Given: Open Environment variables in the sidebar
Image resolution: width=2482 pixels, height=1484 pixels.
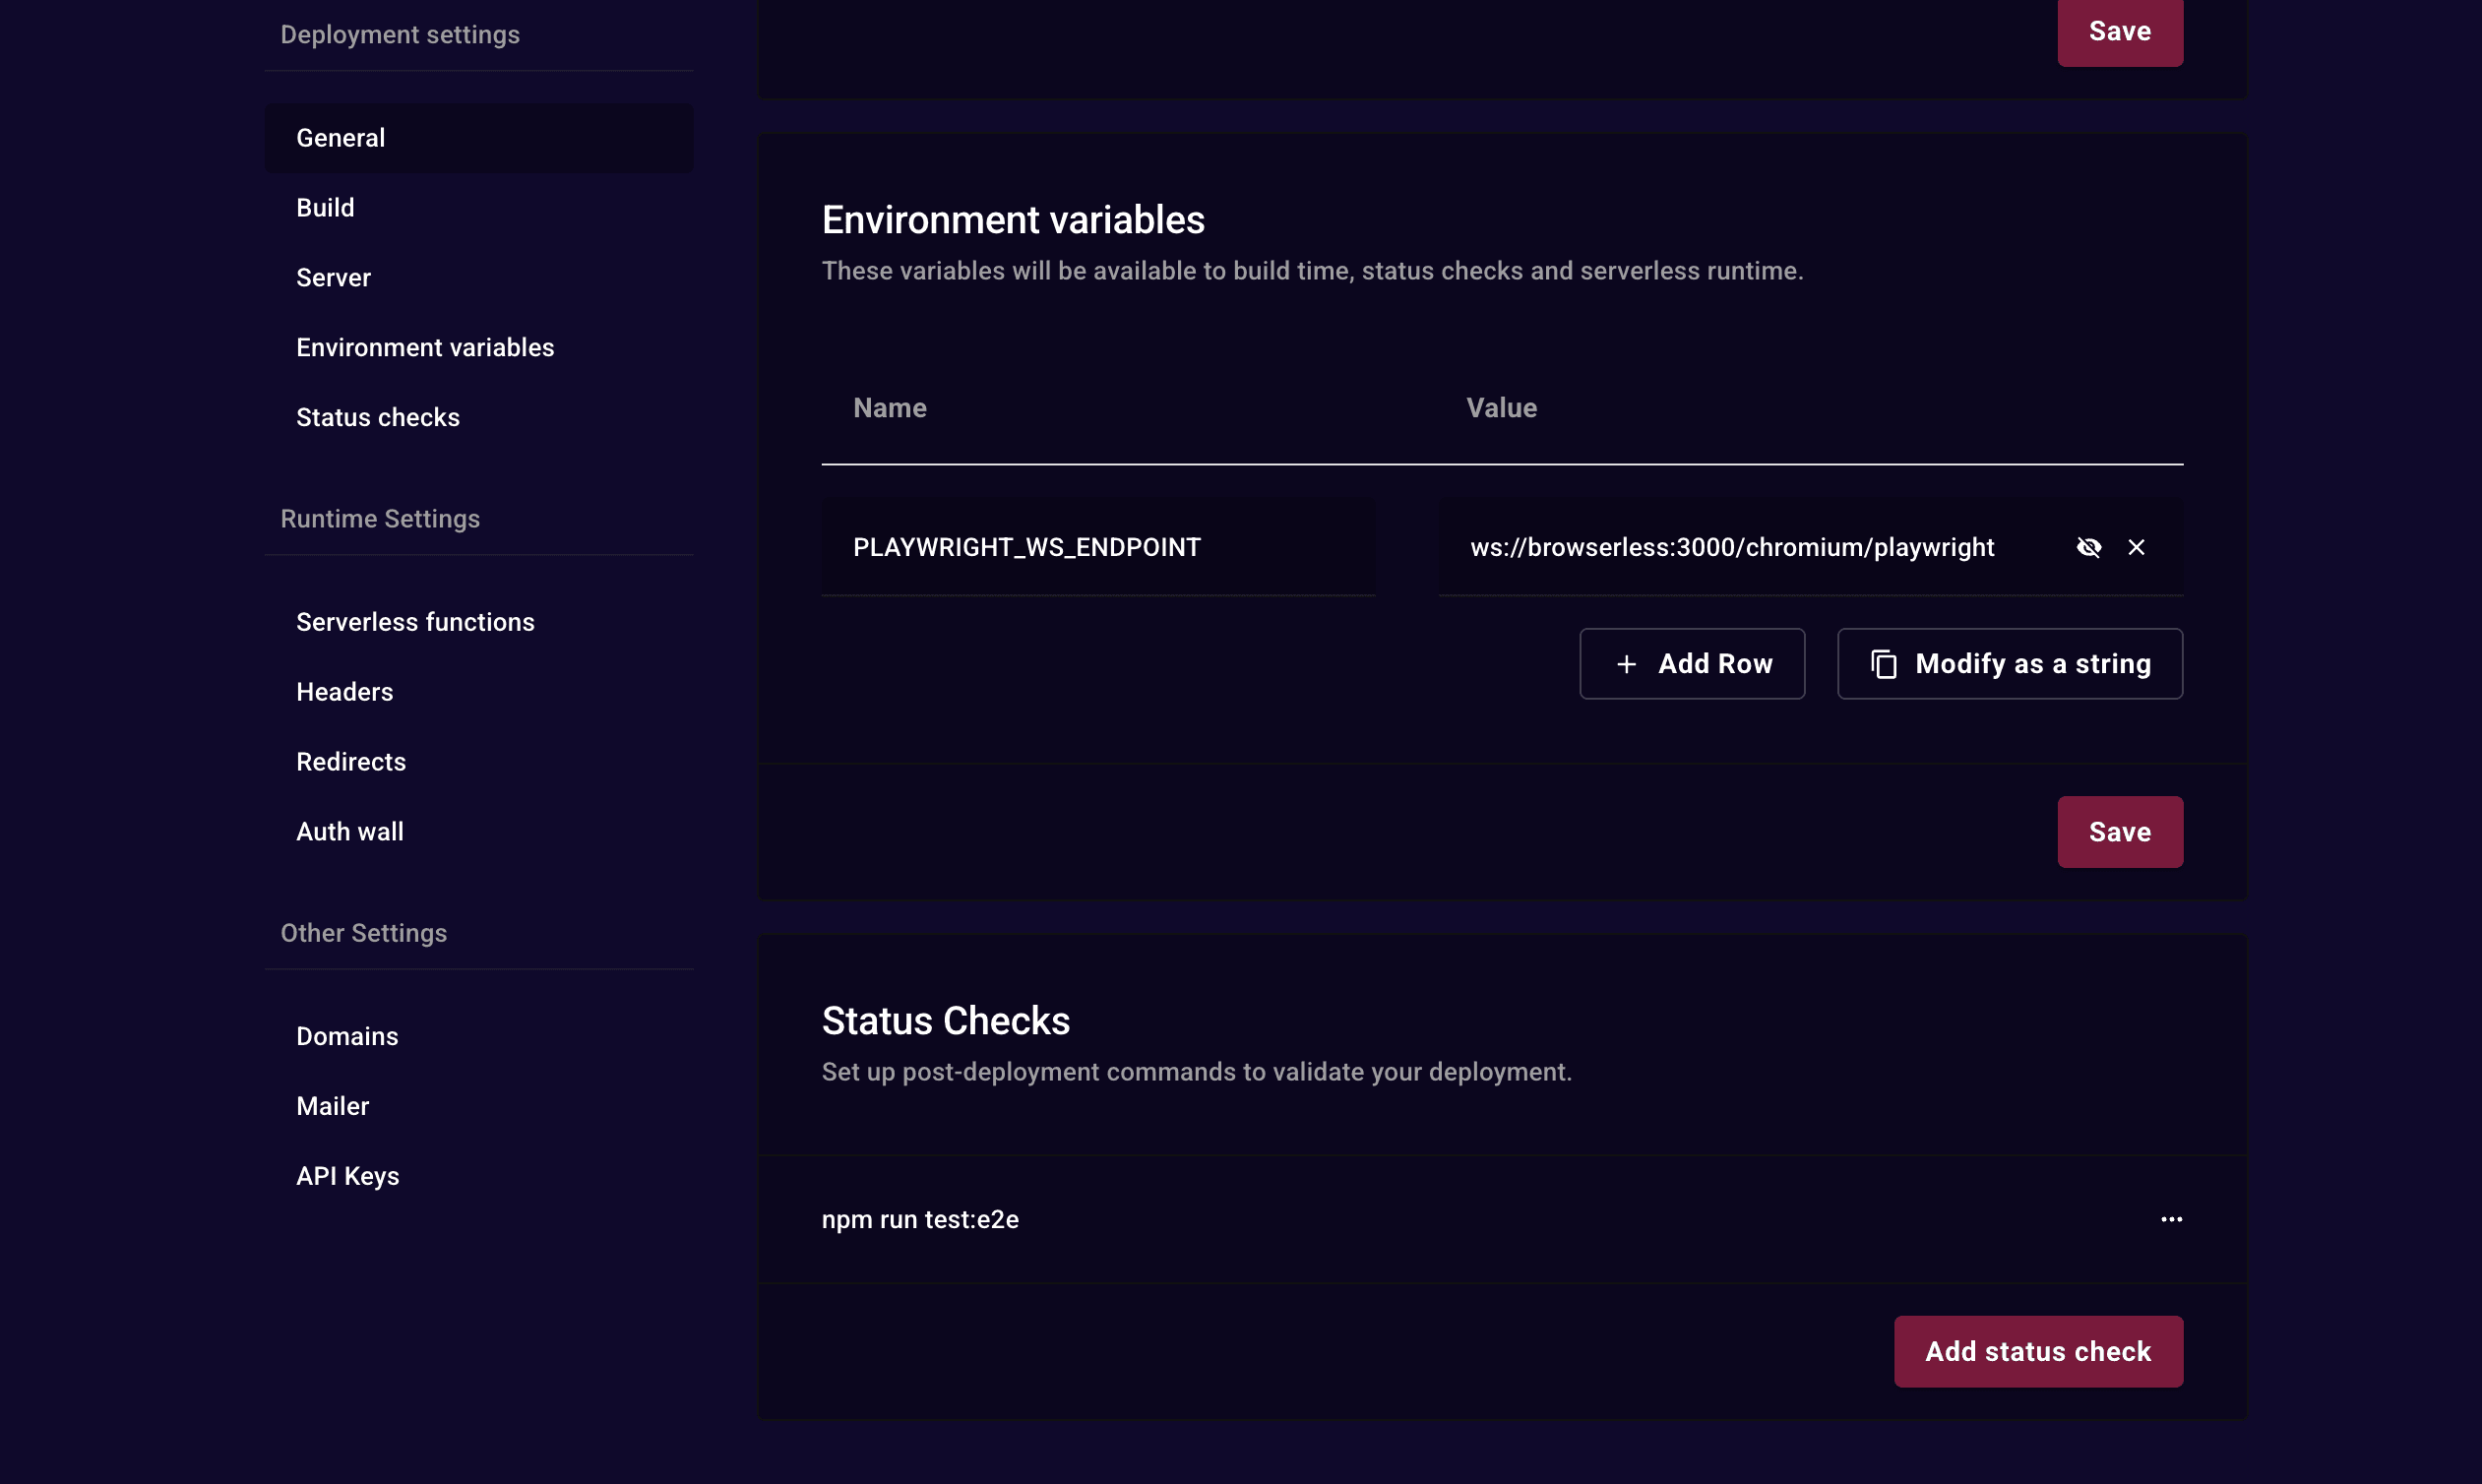Looking at the screenshot, I should [425, 347].
